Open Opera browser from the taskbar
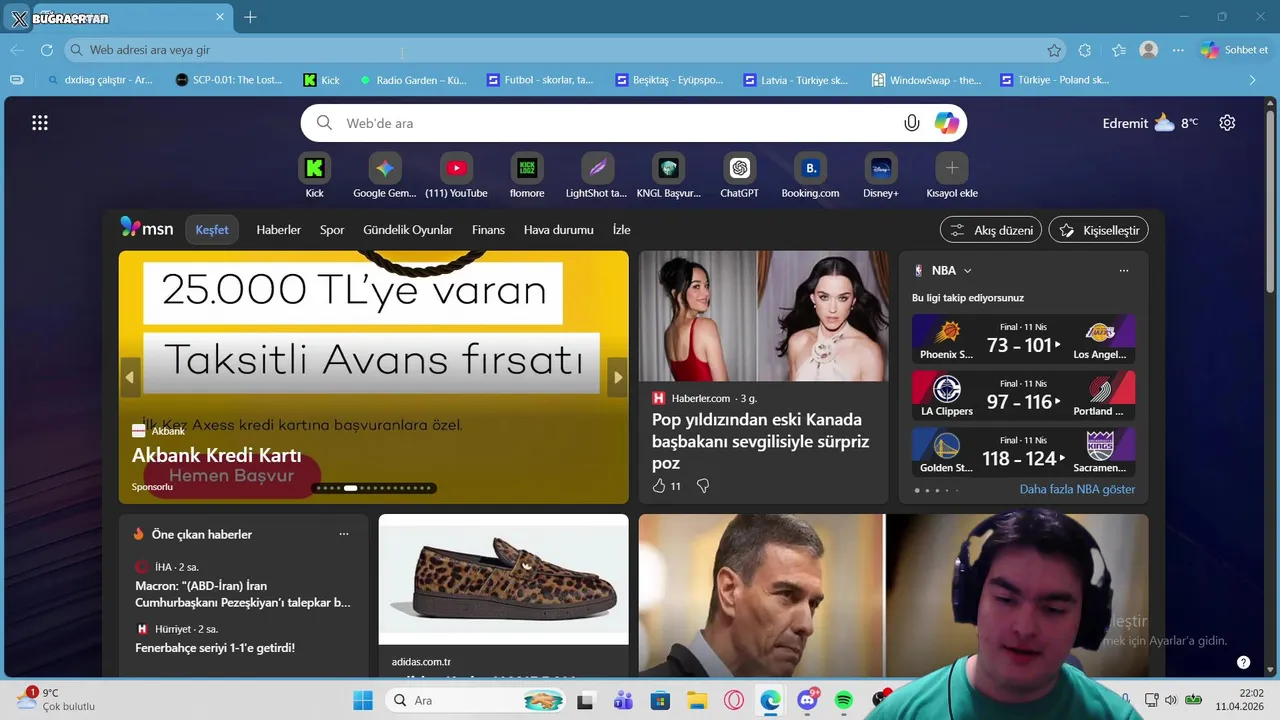The height and width of the screenshot is (720, 1280). [x=734, y=701]
